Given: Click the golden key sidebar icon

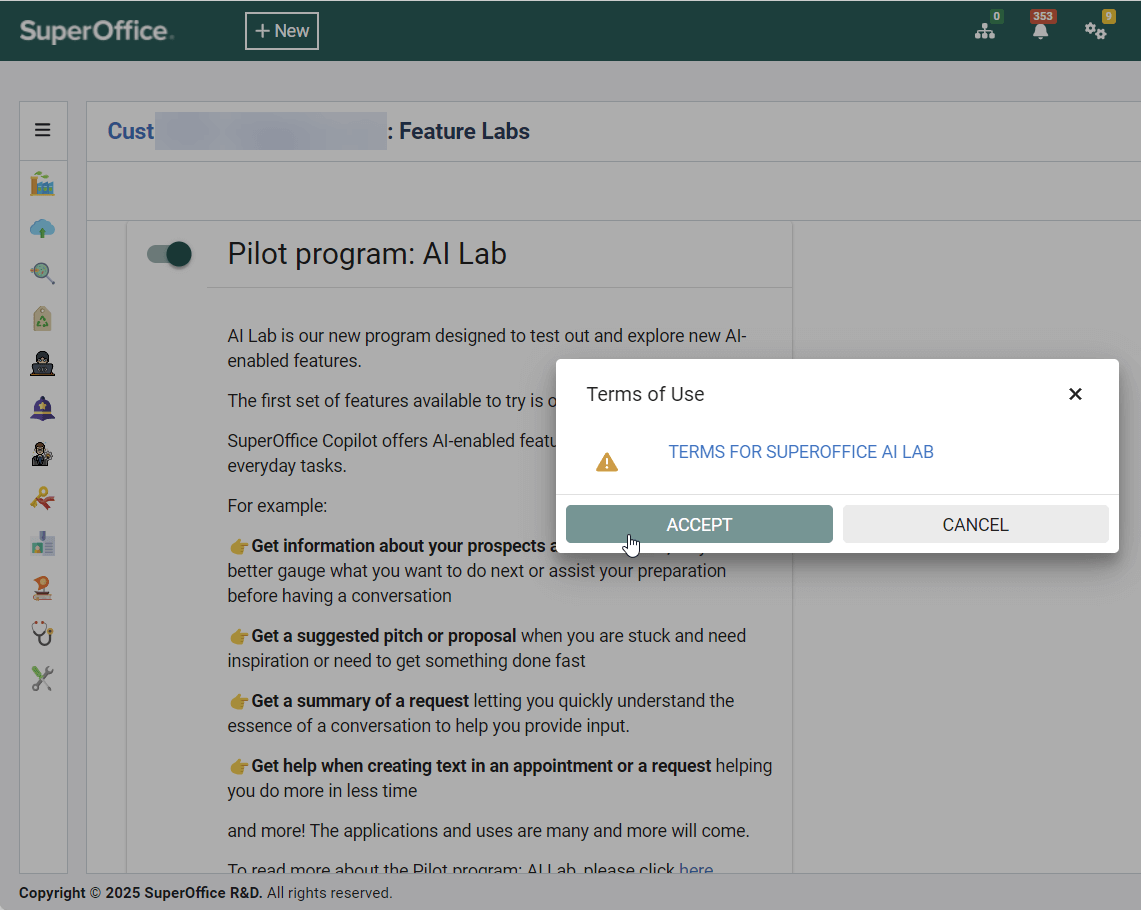Looking at the screenshot, I should pyautogui.click(x=42, y=499).
